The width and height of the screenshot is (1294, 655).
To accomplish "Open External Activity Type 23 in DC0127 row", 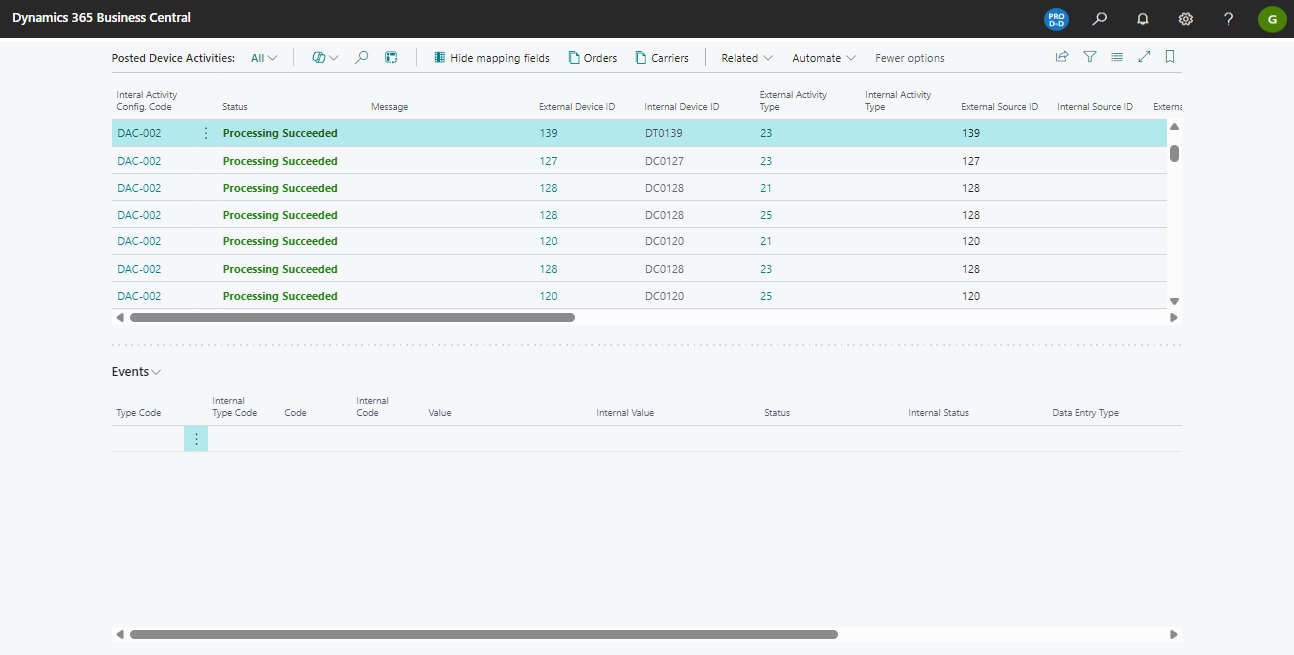I will point(766,161).
